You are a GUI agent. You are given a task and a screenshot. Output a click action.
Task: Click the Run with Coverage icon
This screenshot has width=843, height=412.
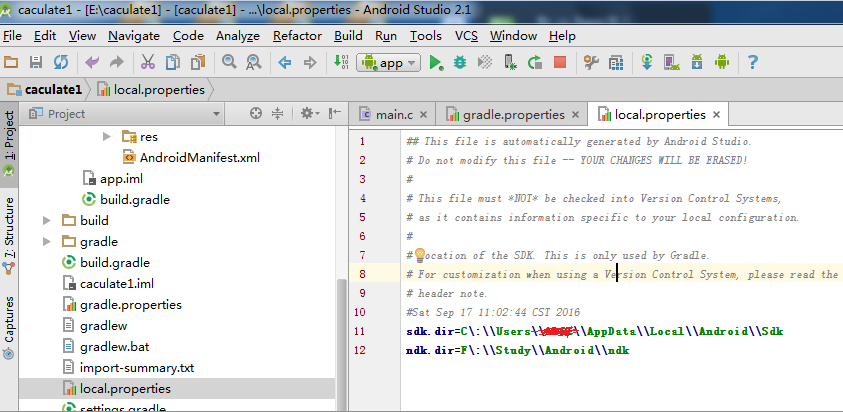point(485,62)
